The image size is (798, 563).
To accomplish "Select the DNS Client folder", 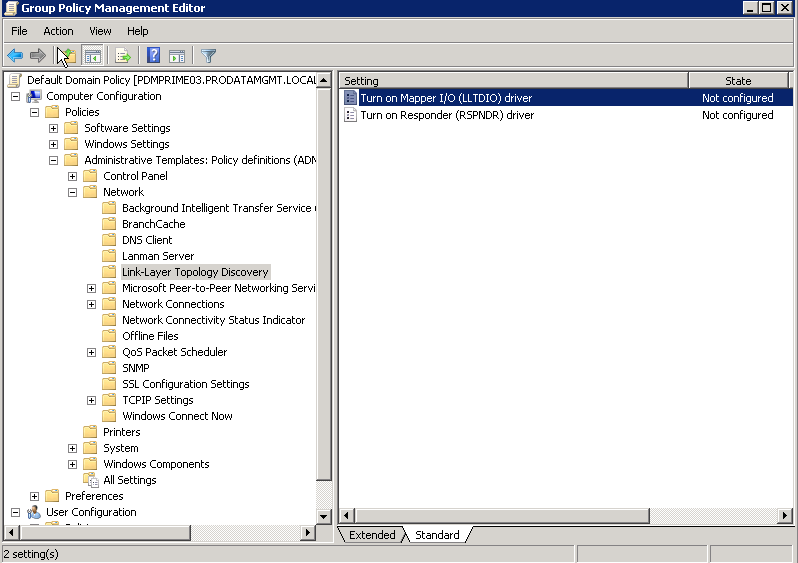I will 147,240.
